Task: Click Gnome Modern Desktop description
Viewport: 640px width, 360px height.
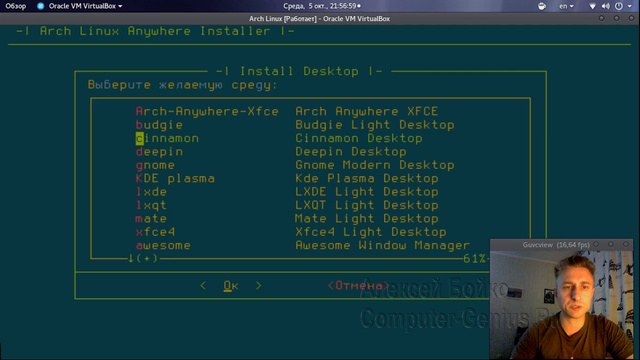Action: point(375,165)
